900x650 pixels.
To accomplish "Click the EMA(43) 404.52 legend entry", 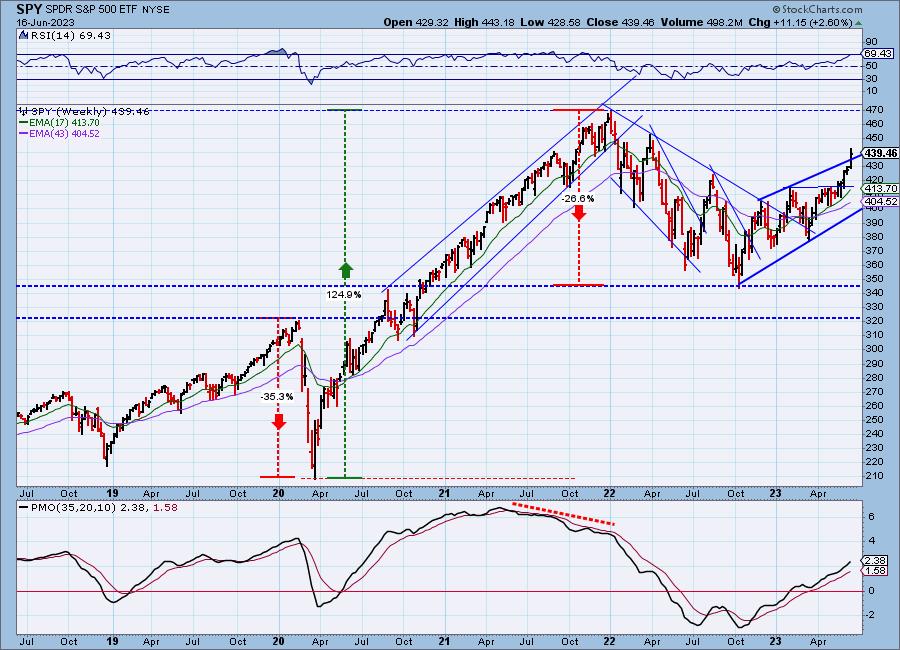I will (64, 134).
